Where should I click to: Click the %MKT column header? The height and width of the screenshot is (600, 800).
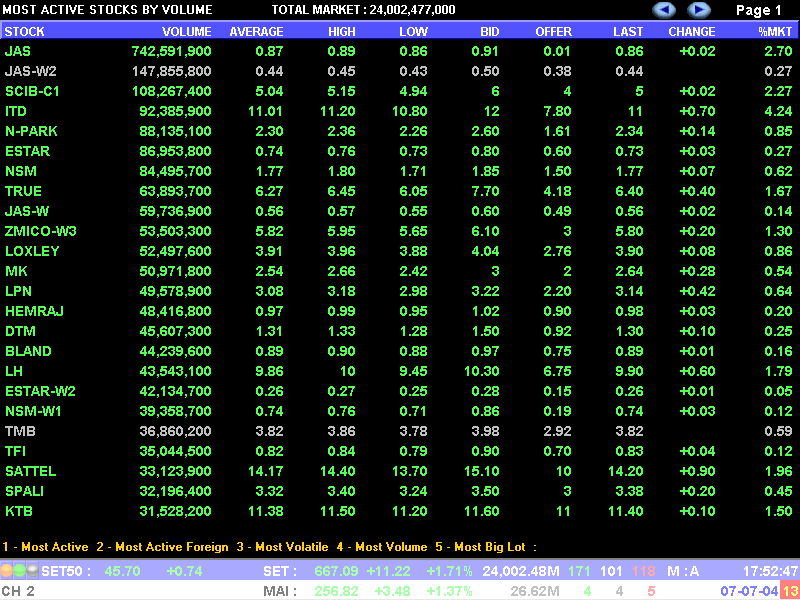click(x=775, y=32)
